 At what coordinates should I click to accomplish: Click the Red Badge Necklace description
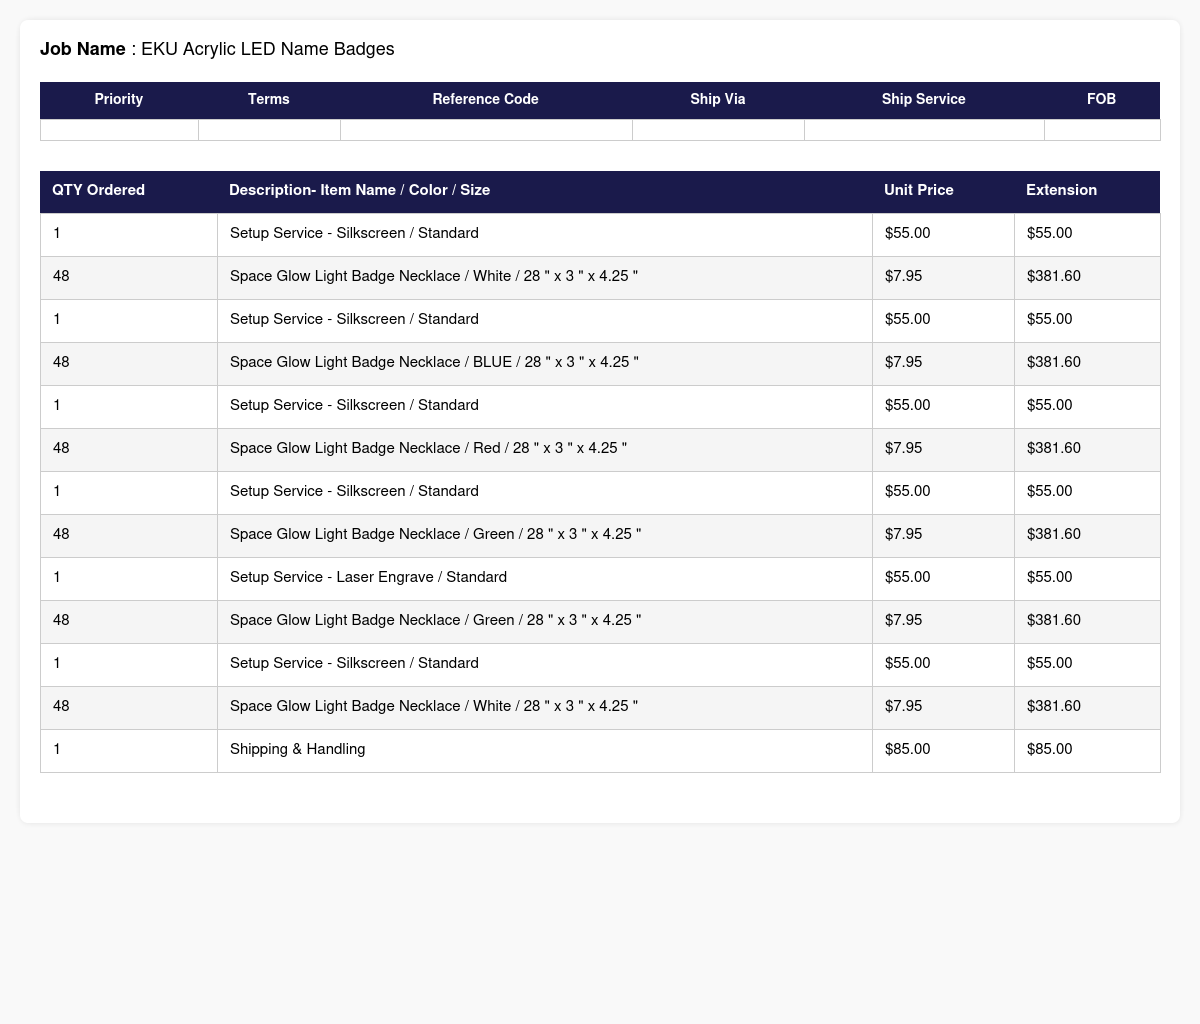coord(428,448)
